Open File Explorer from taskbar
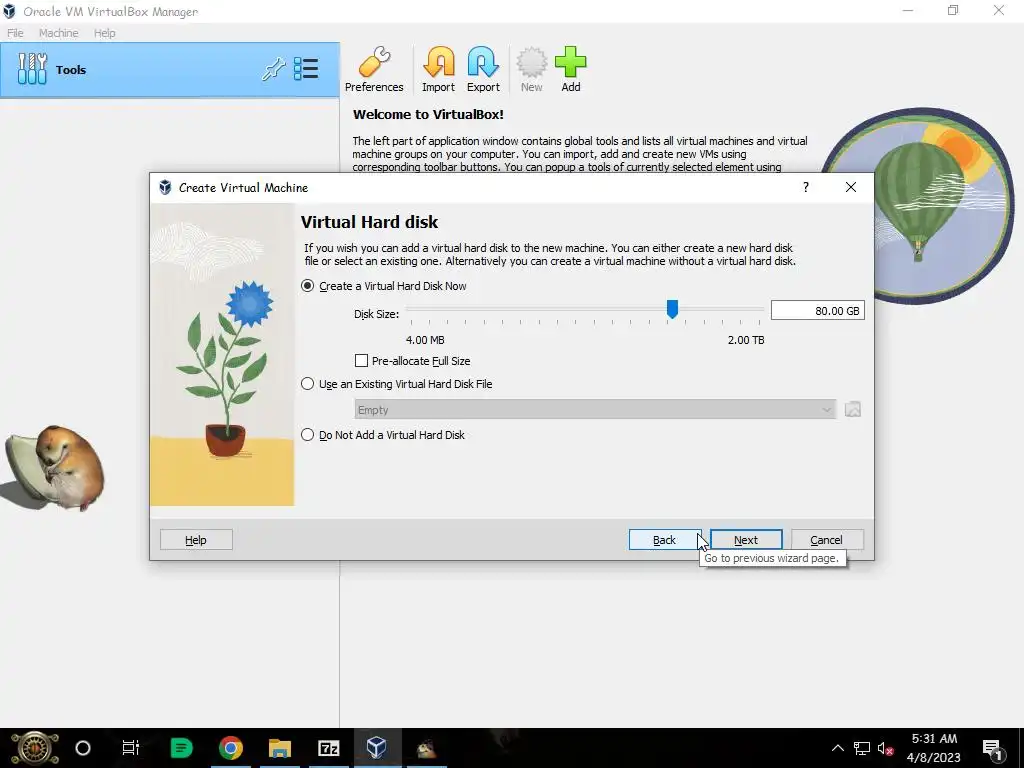 pyautogui.click(x=280, y=748)
